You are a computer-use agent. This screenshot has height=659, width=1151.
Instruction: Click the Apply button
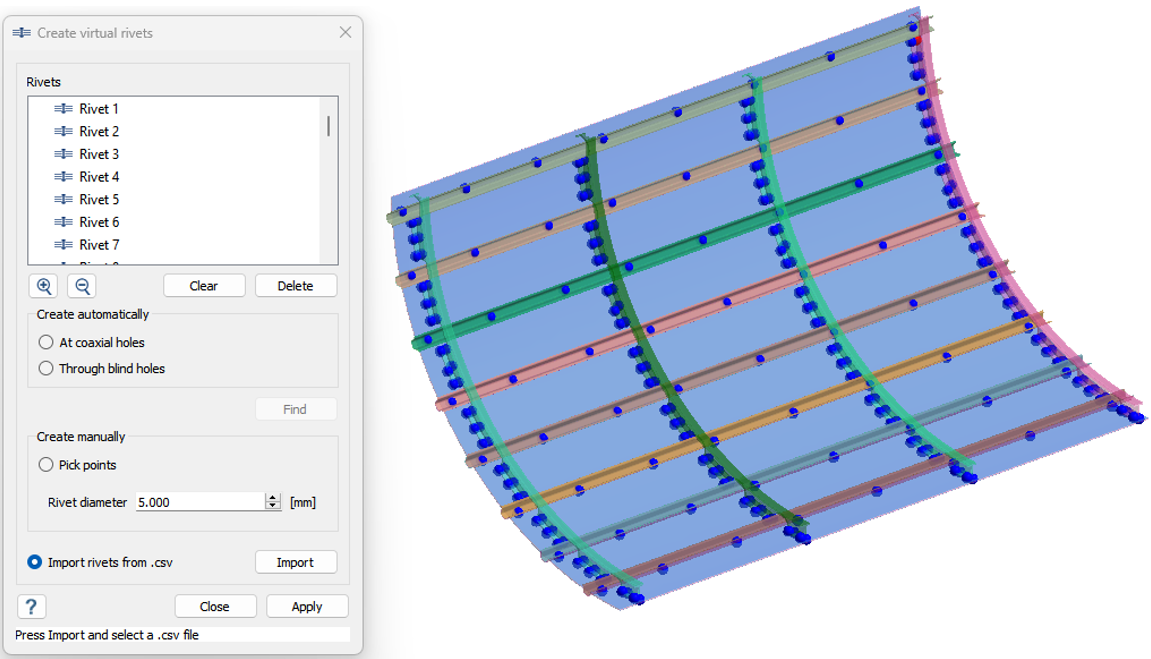[x=306, y=606]
